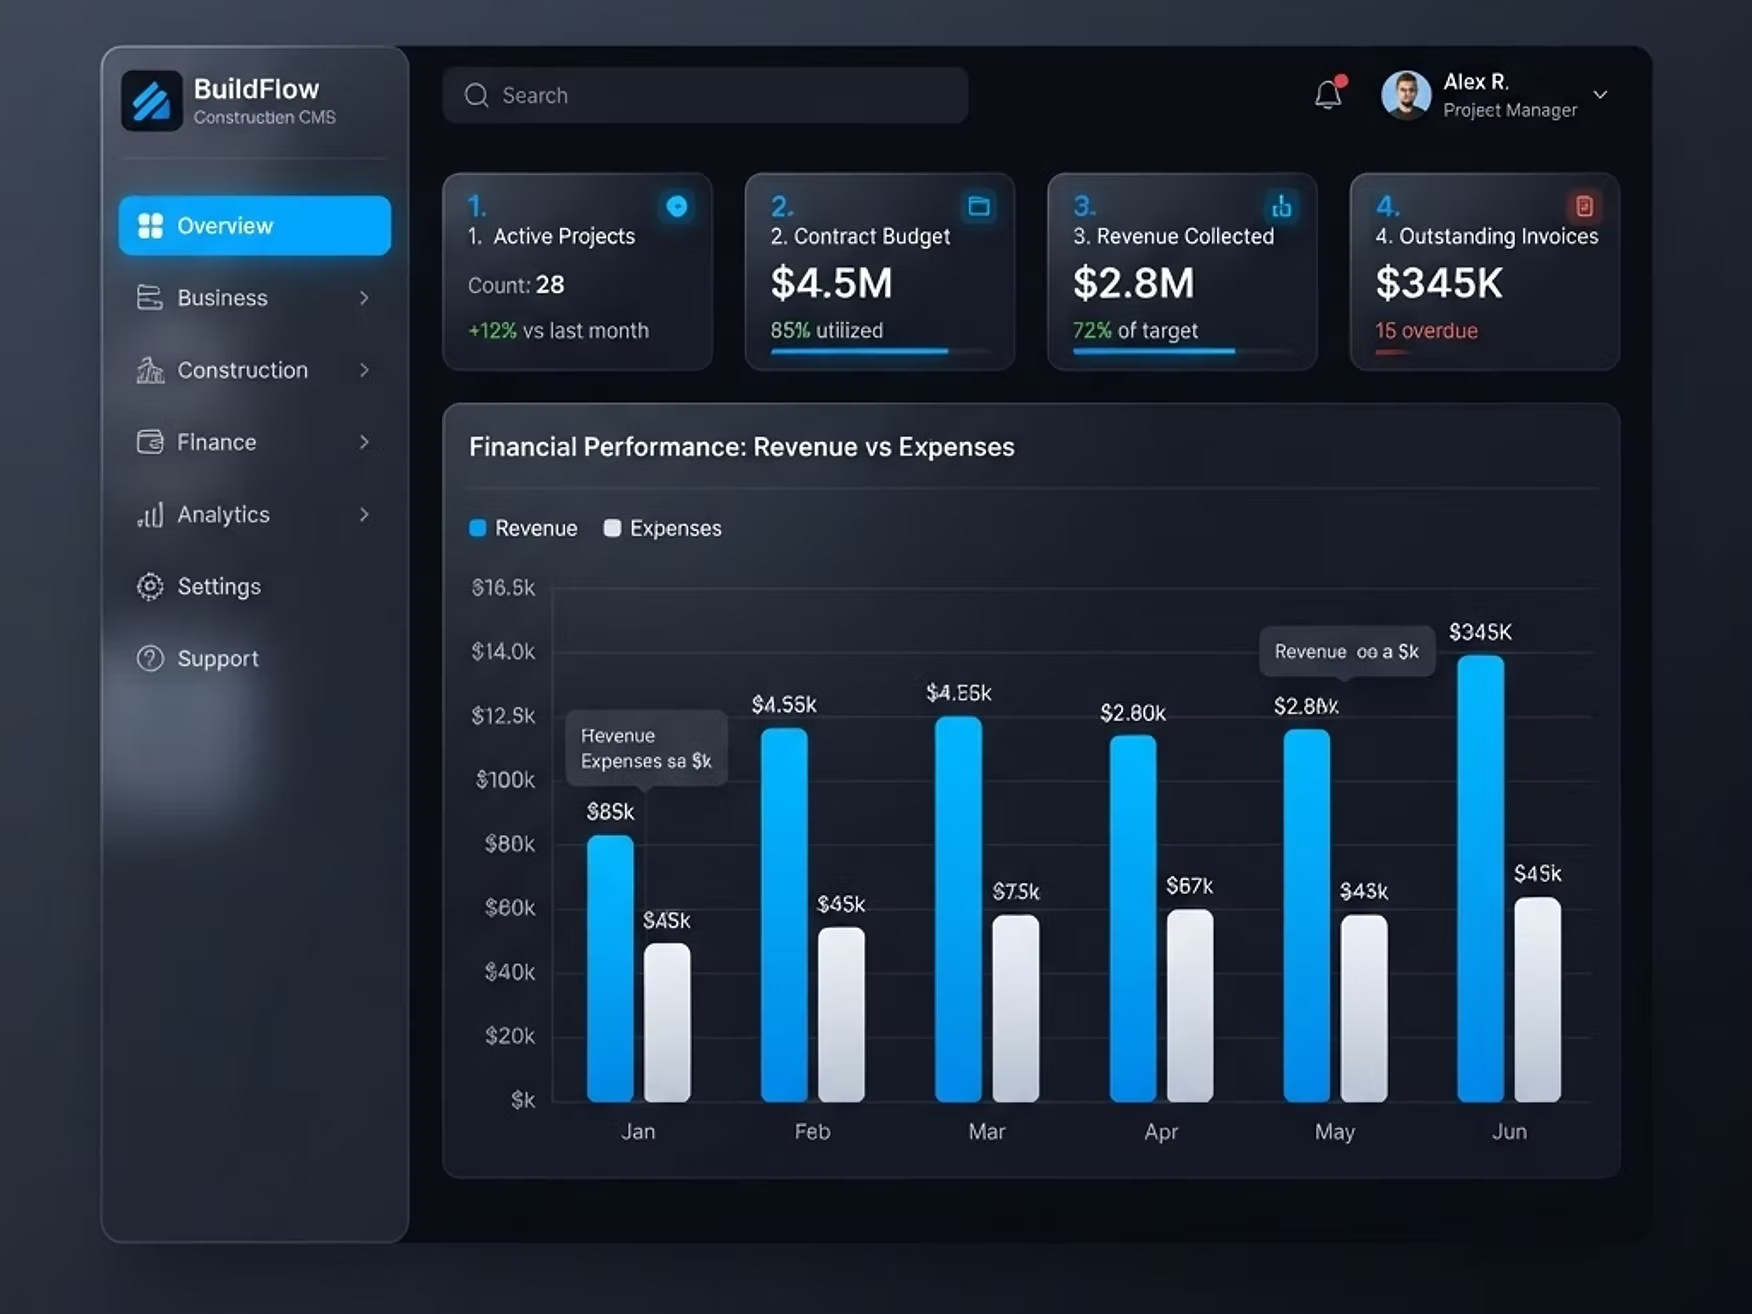Click the Finance wallet icon
Viewport: 1752px width, 1314px height.
tap(150, 442)
